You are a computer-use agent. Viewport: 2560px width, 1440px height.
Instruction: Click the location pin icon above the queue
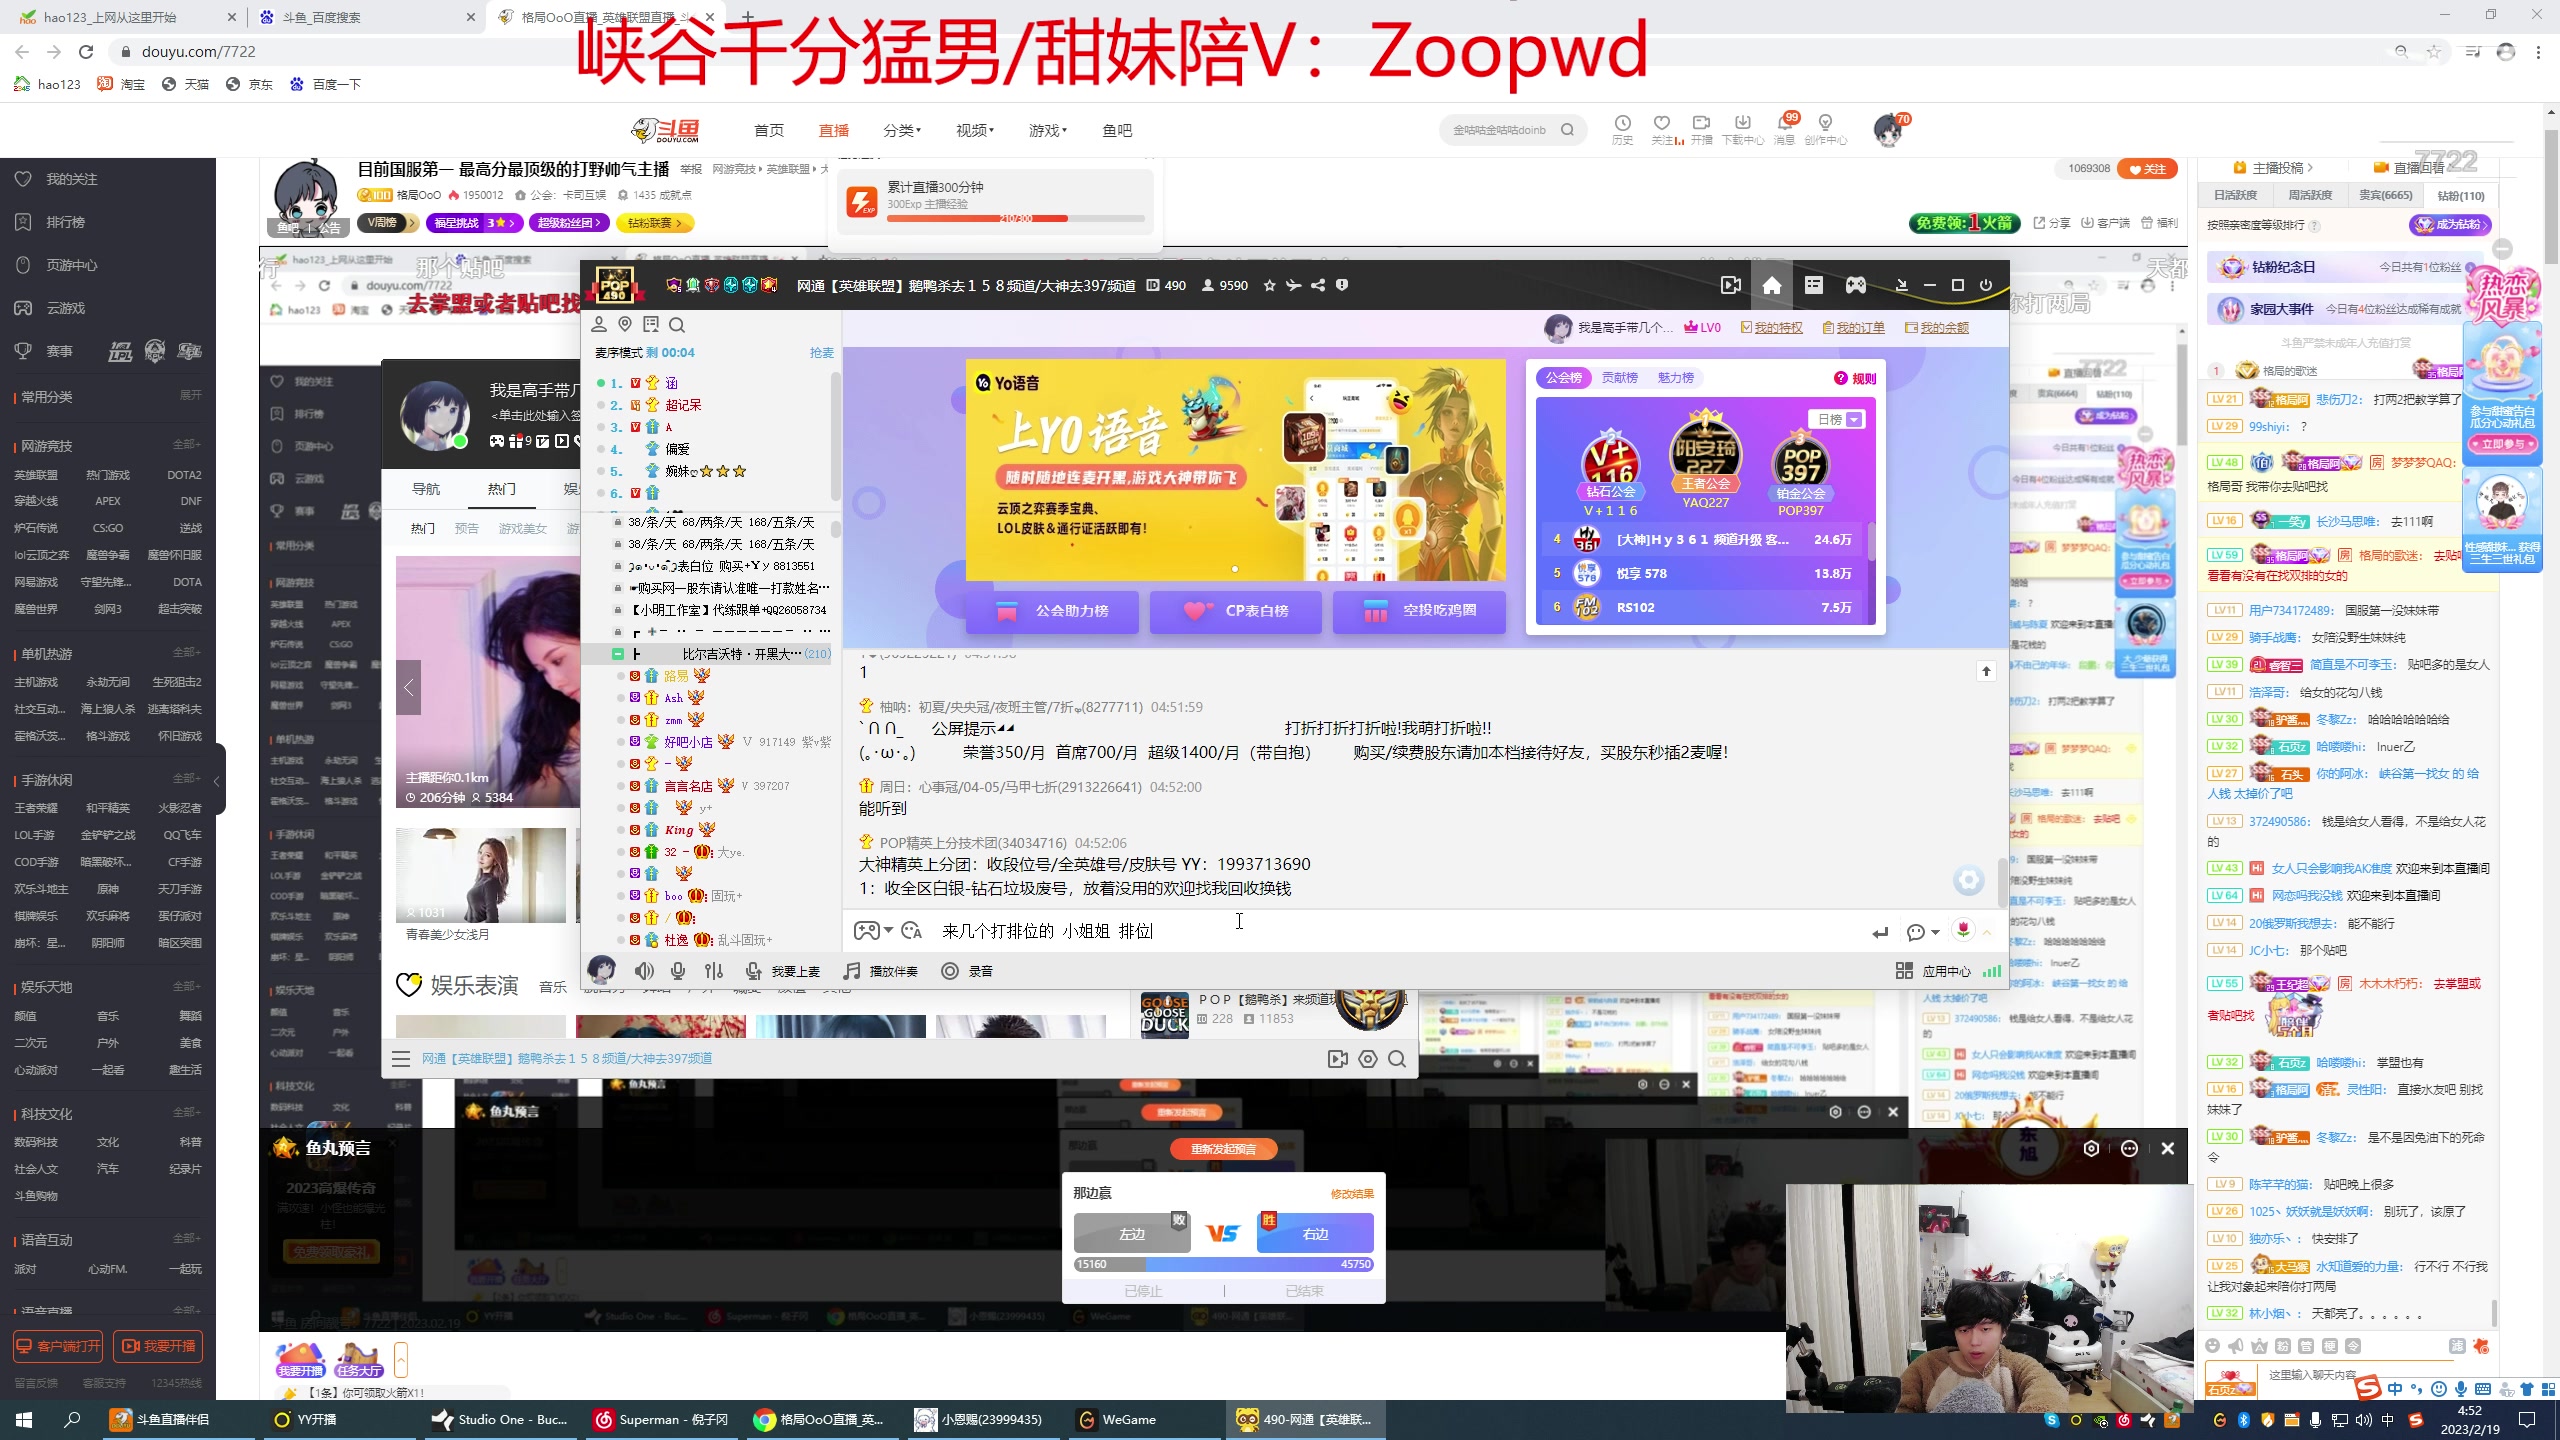tap(625, 324)
